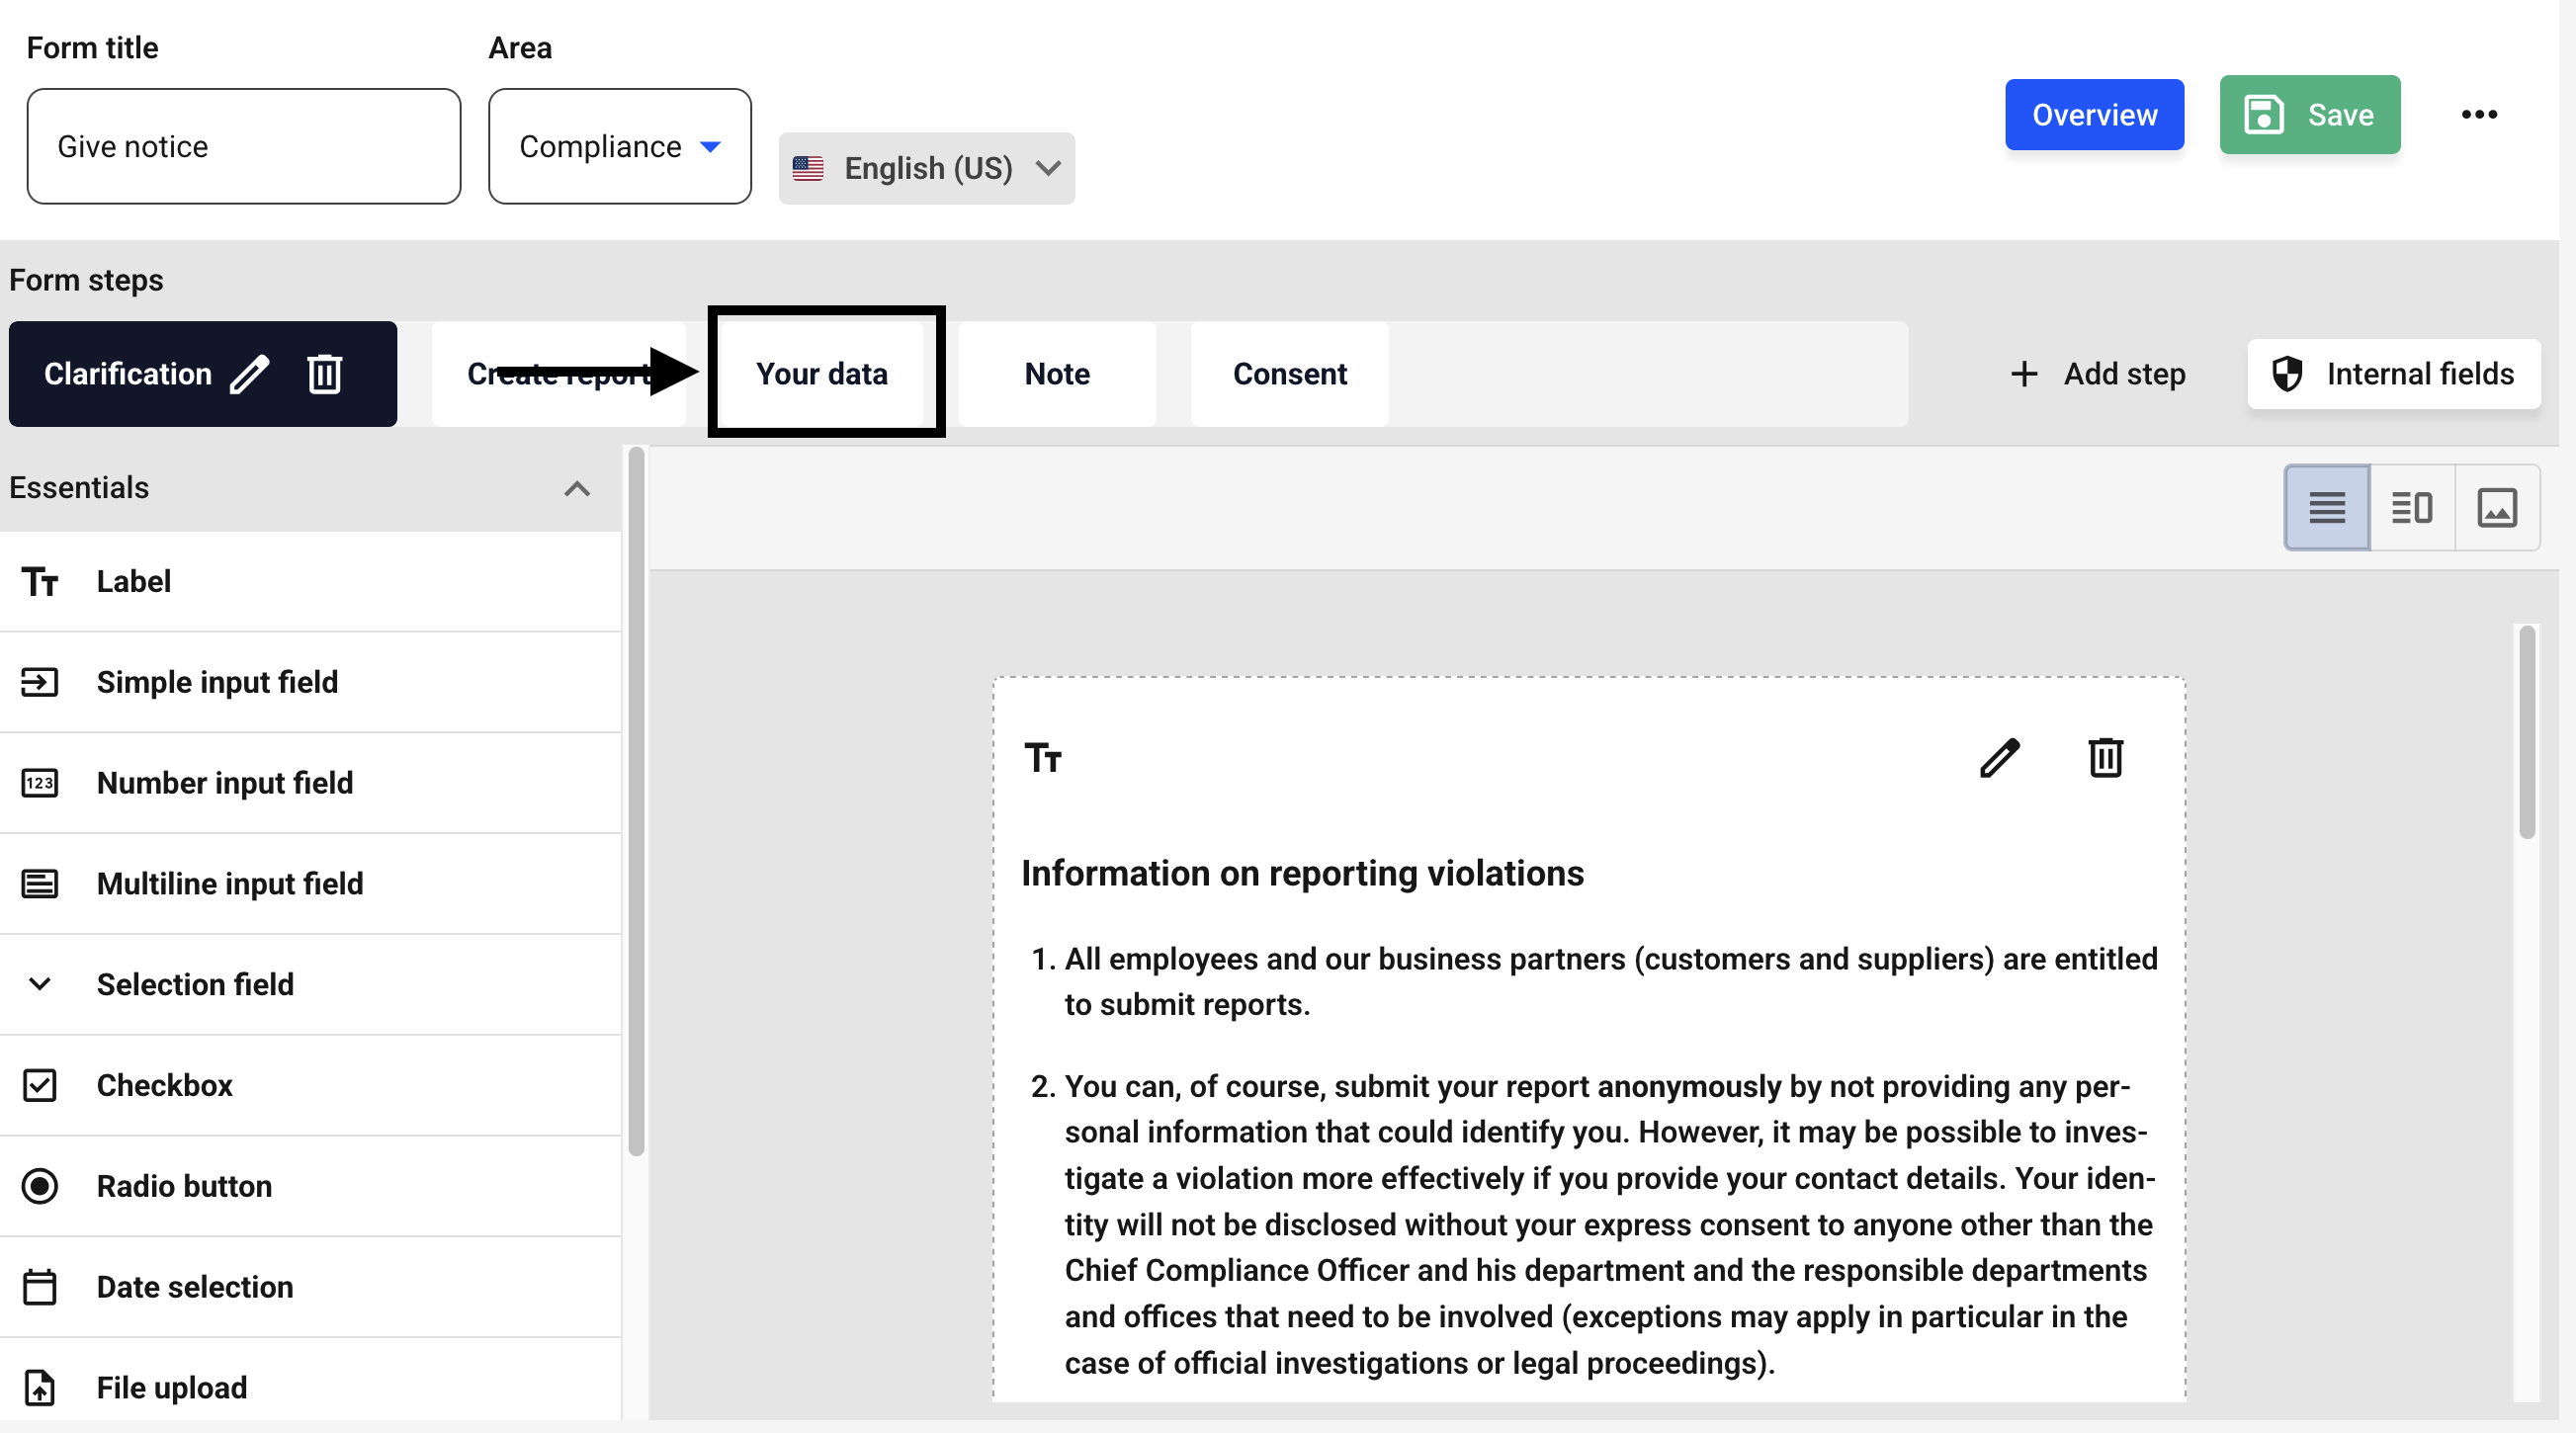The width and height of the screenshot is (2576, 1433).
Task: Open the Consent step tab
Action: pos(1289,374)
